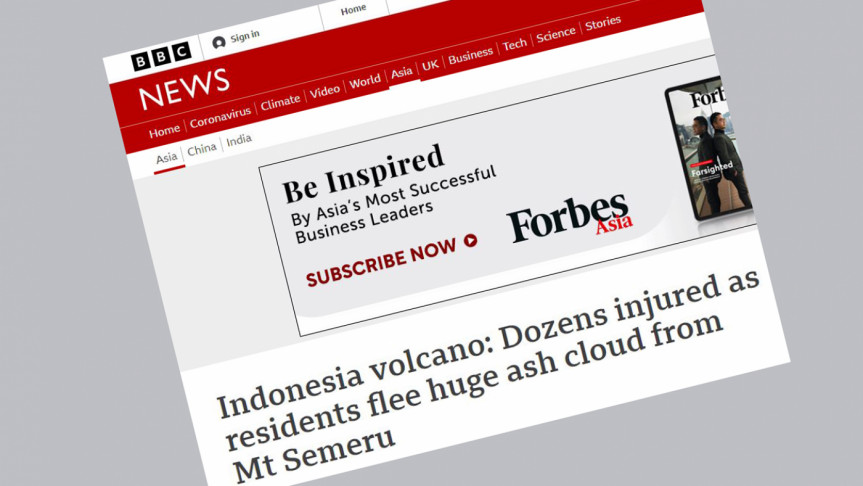Image resolution: width=863 pixels, height=486 pixels.
Task: Open the Forbes magazine tablet image
Action: point(710,150)
